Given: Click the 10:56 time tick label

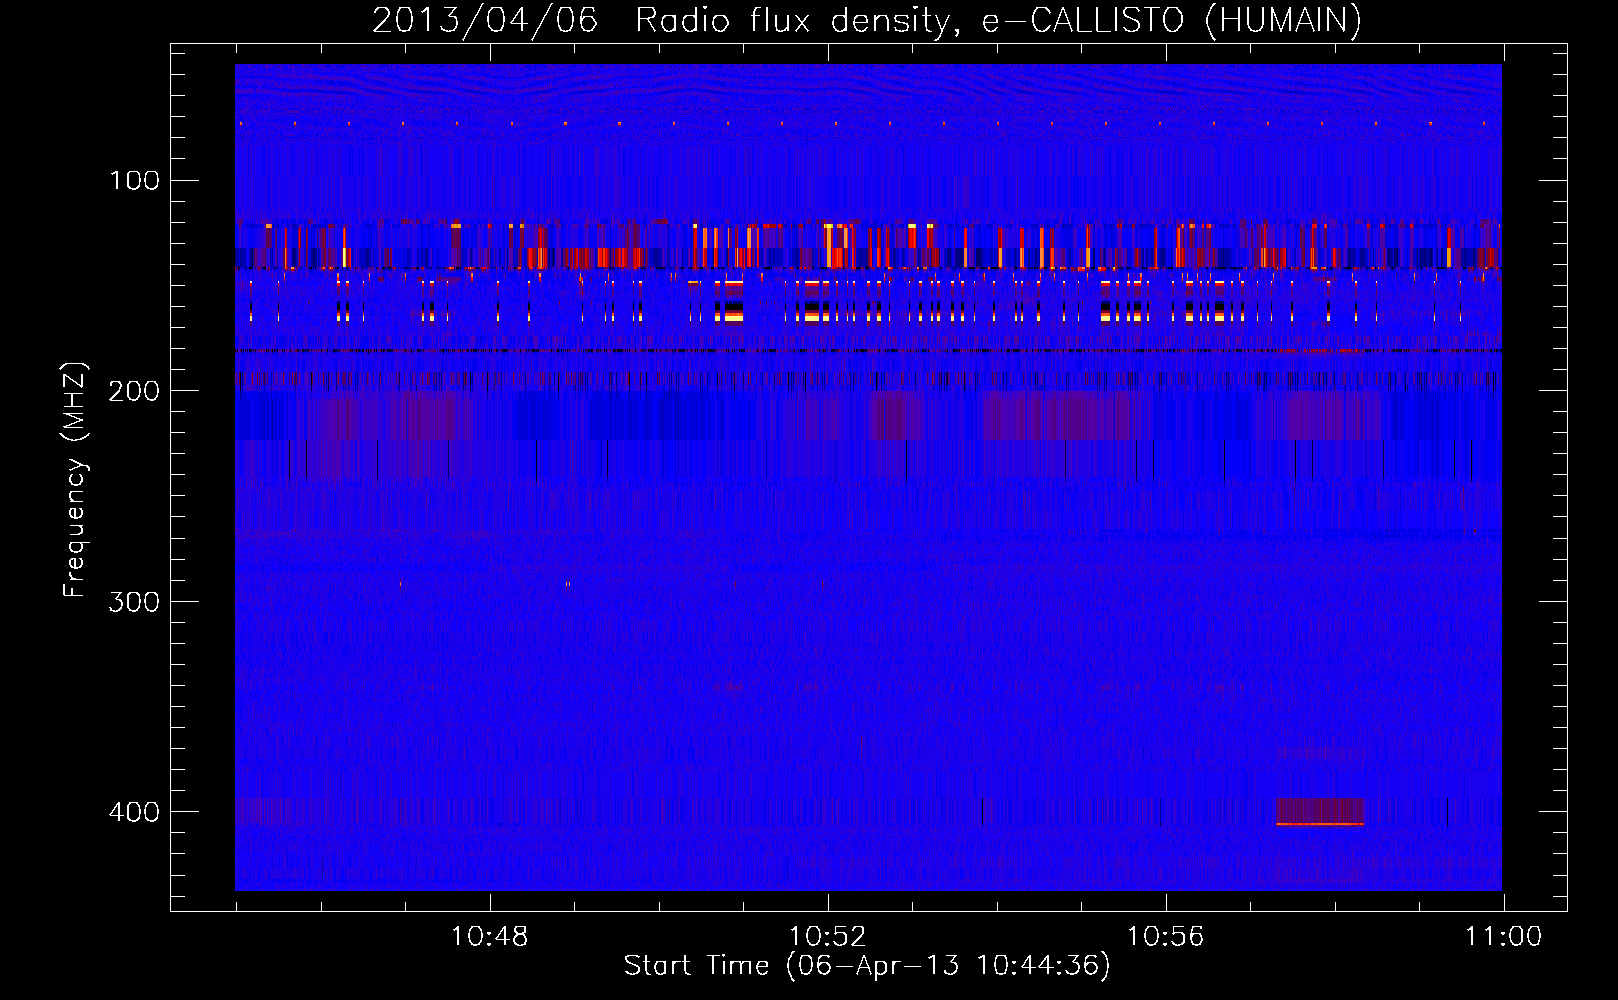Looking at the screenshot, I should tap(1166, 937).
